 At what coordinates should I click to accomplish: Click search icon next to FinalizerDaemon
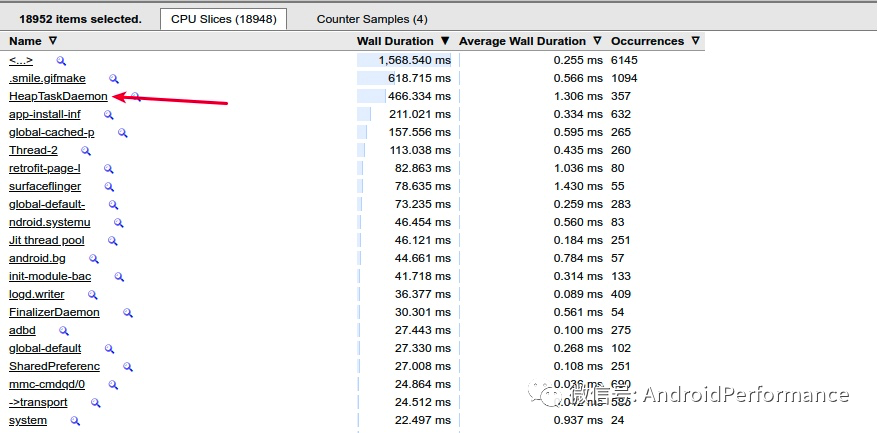point(128,313)
